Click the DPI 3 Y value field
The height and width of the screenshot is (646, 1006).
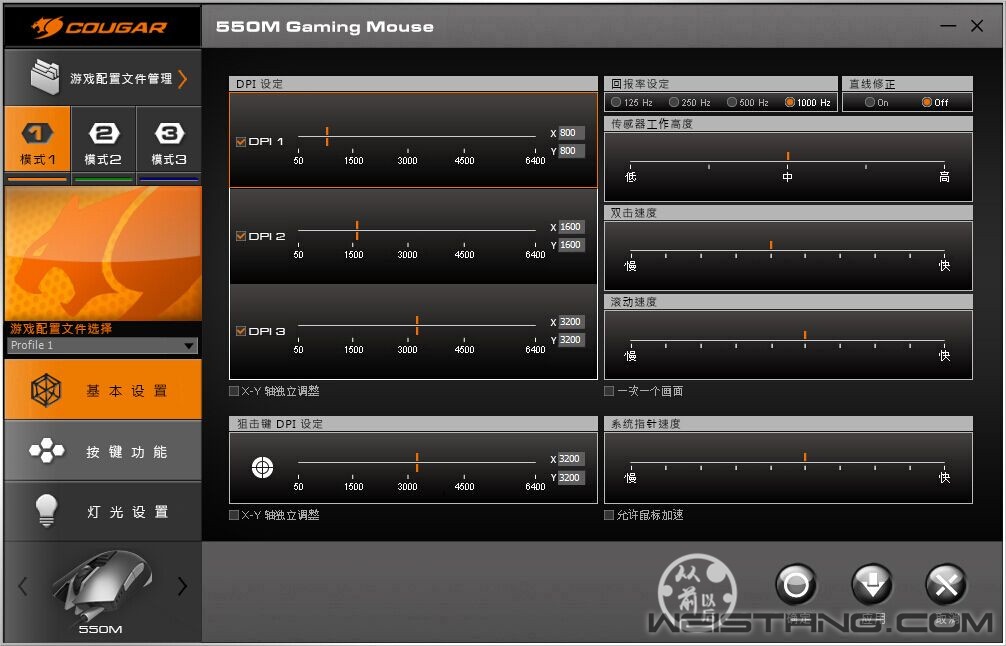click(571, 339)
